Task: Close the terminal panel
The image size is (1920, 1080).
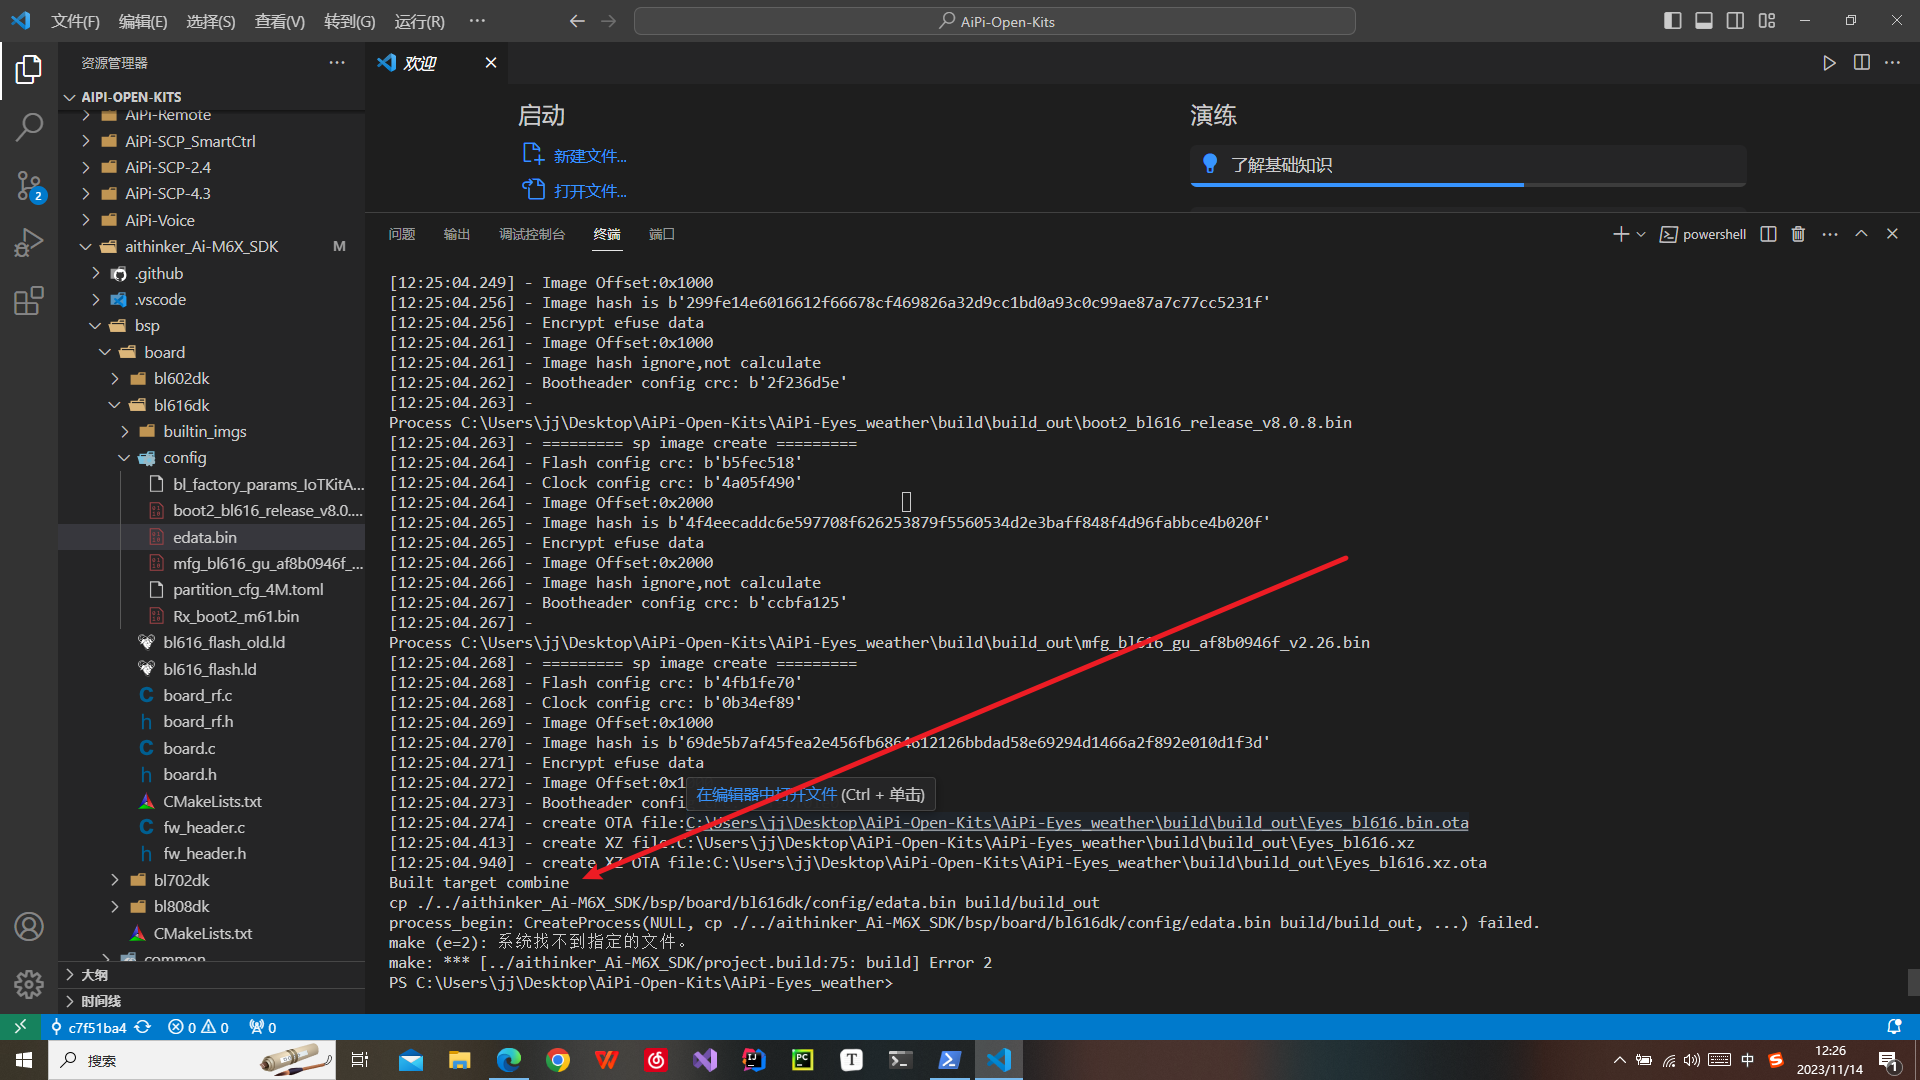Action: click(1892, 234)
